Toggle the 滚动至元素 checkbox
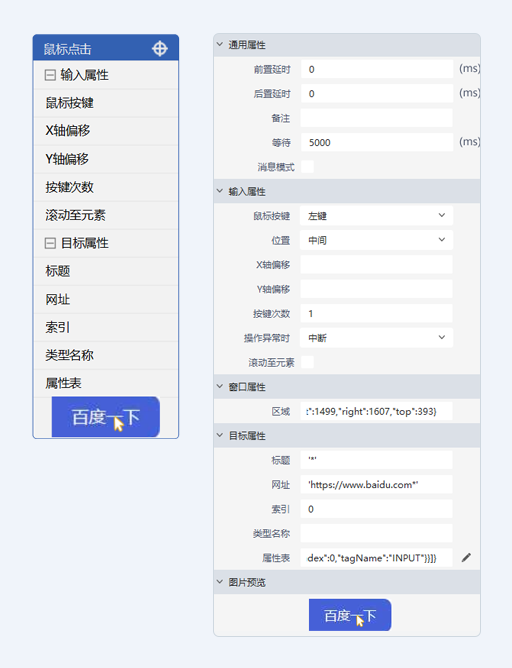512x668 pixels. (x=308, y=362)
